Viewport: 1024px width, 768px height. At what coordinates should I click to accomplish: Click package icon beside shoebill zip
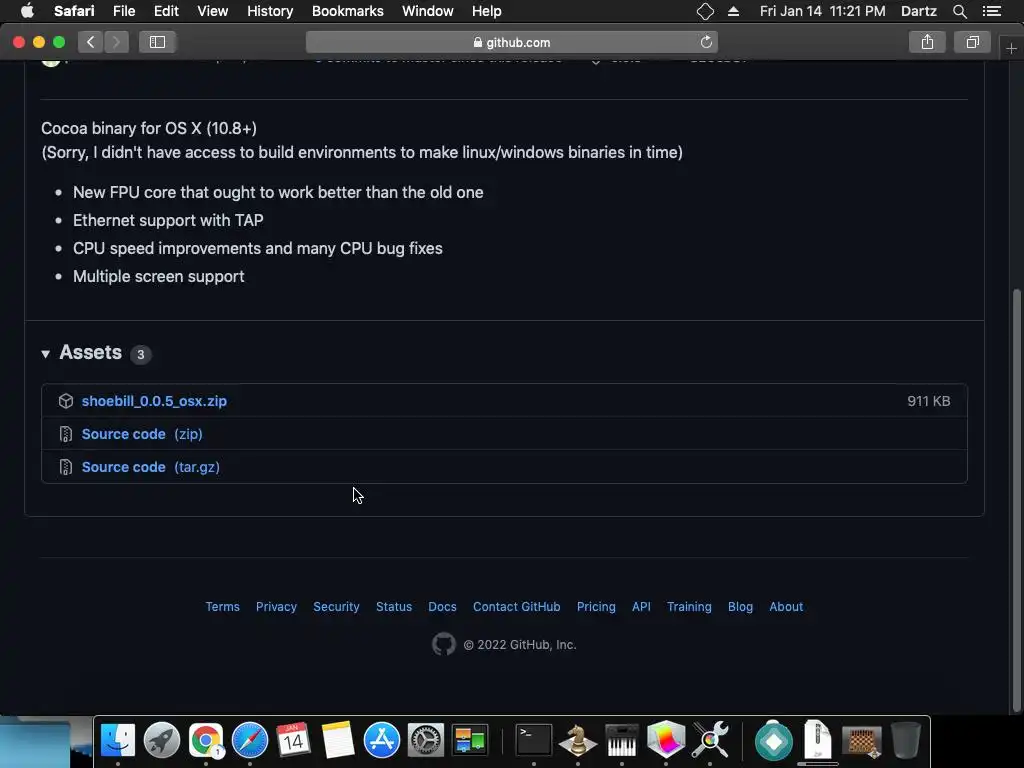(66, 401)
